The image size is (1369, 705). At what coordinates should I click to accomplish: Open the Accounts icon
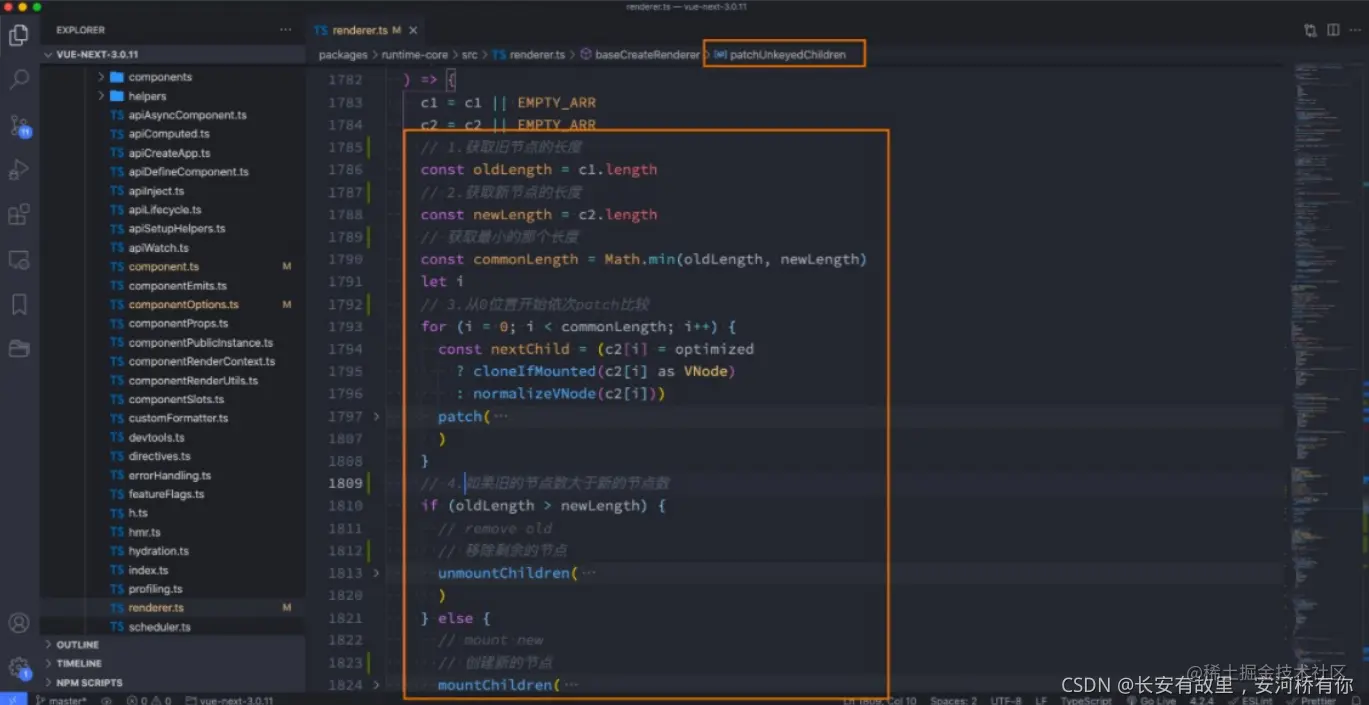point(18,623)
